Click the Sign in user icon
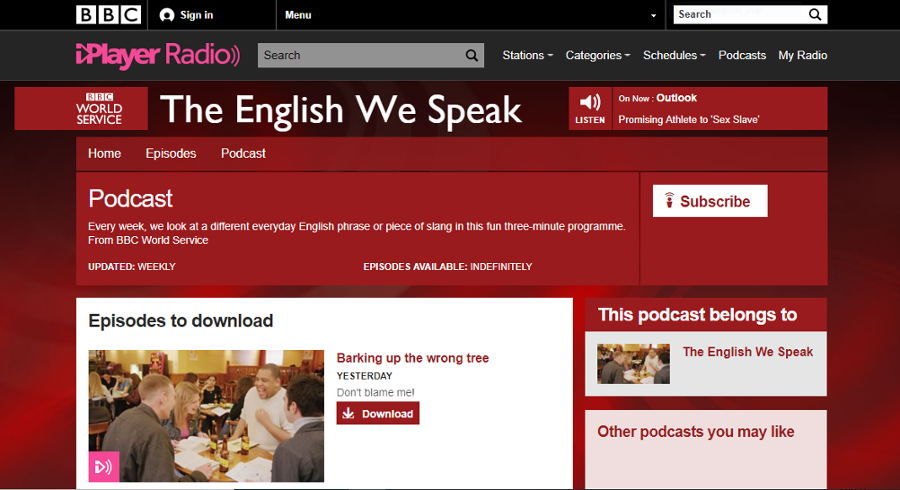Image resolution: width=900 pixels, height=490 pixels. 166,15
